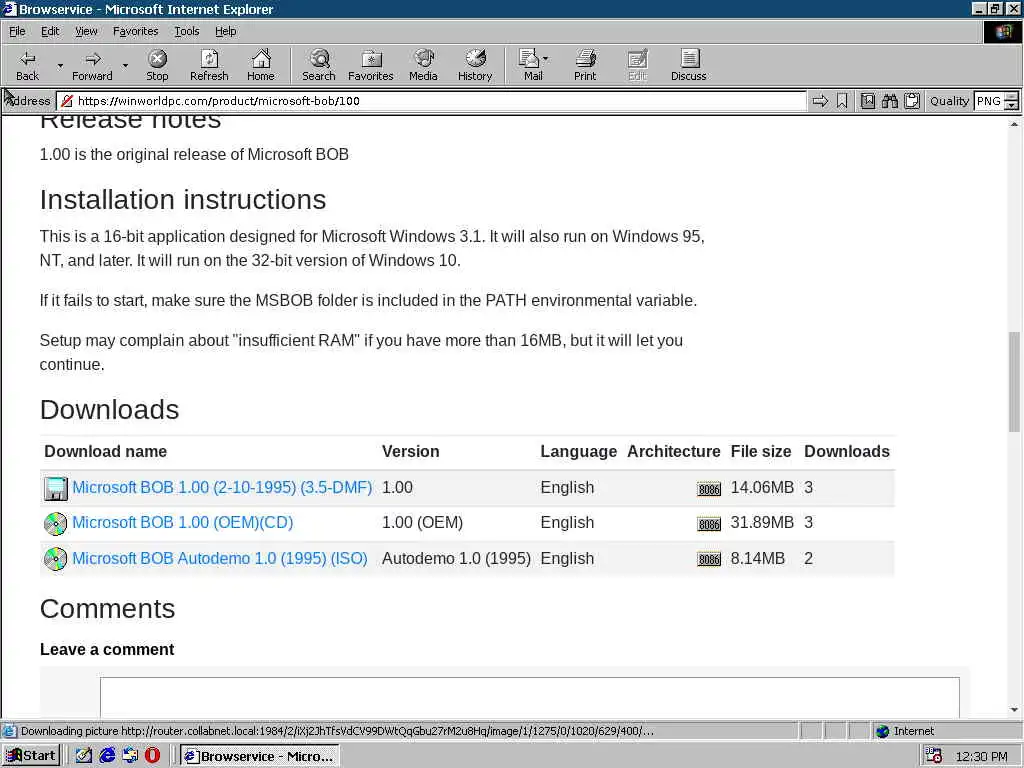Click Show Desktop quick launch icon
The height and width of the screenshot is (768, 1024).
point(84,756)
